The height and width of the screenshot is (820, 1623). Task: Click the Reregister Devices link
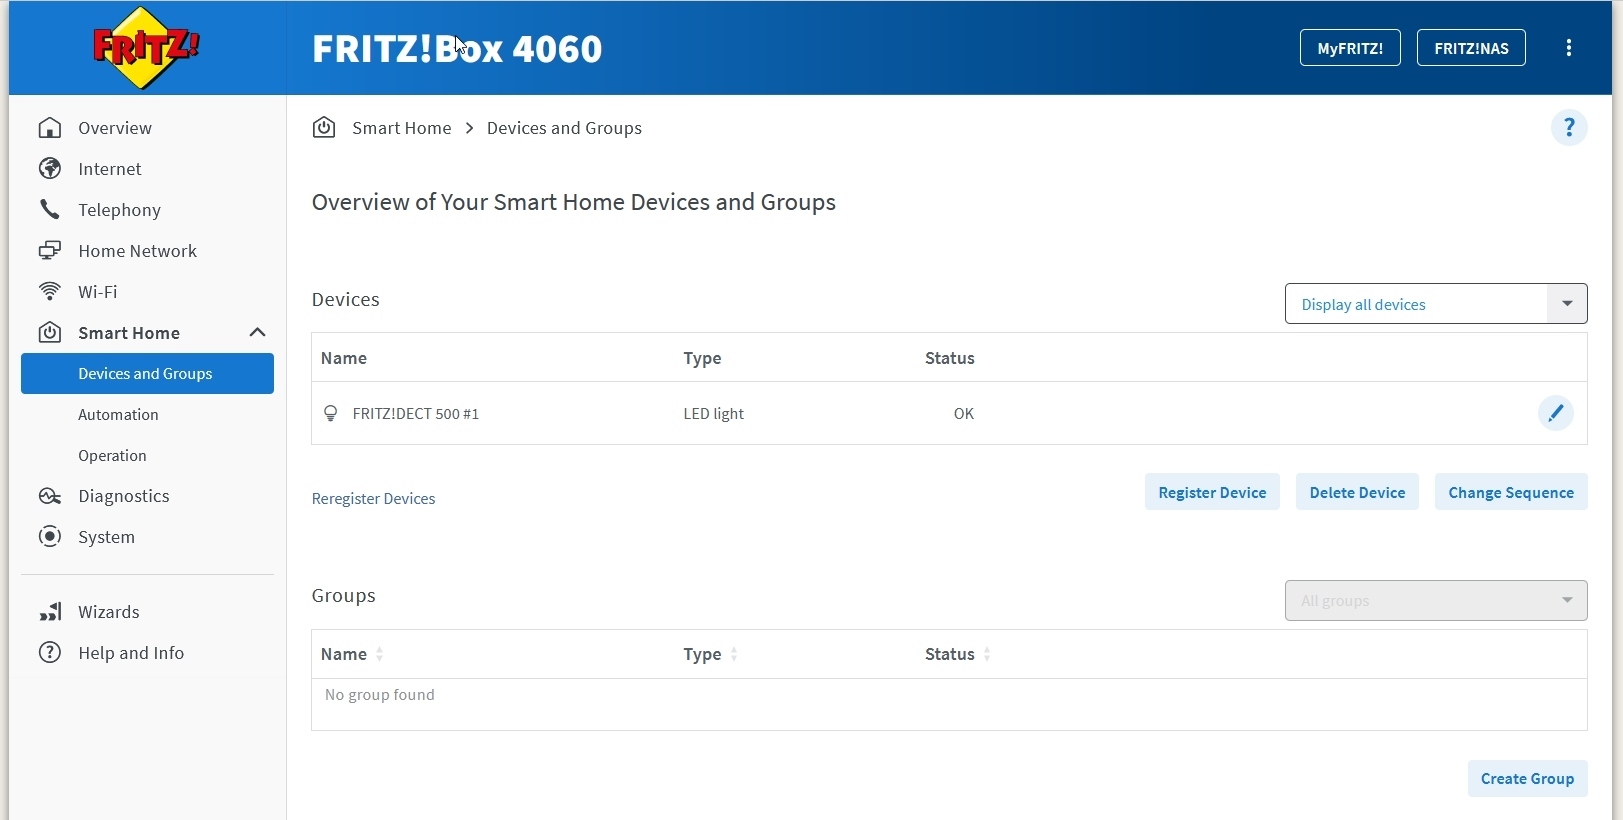click(374, 499)
